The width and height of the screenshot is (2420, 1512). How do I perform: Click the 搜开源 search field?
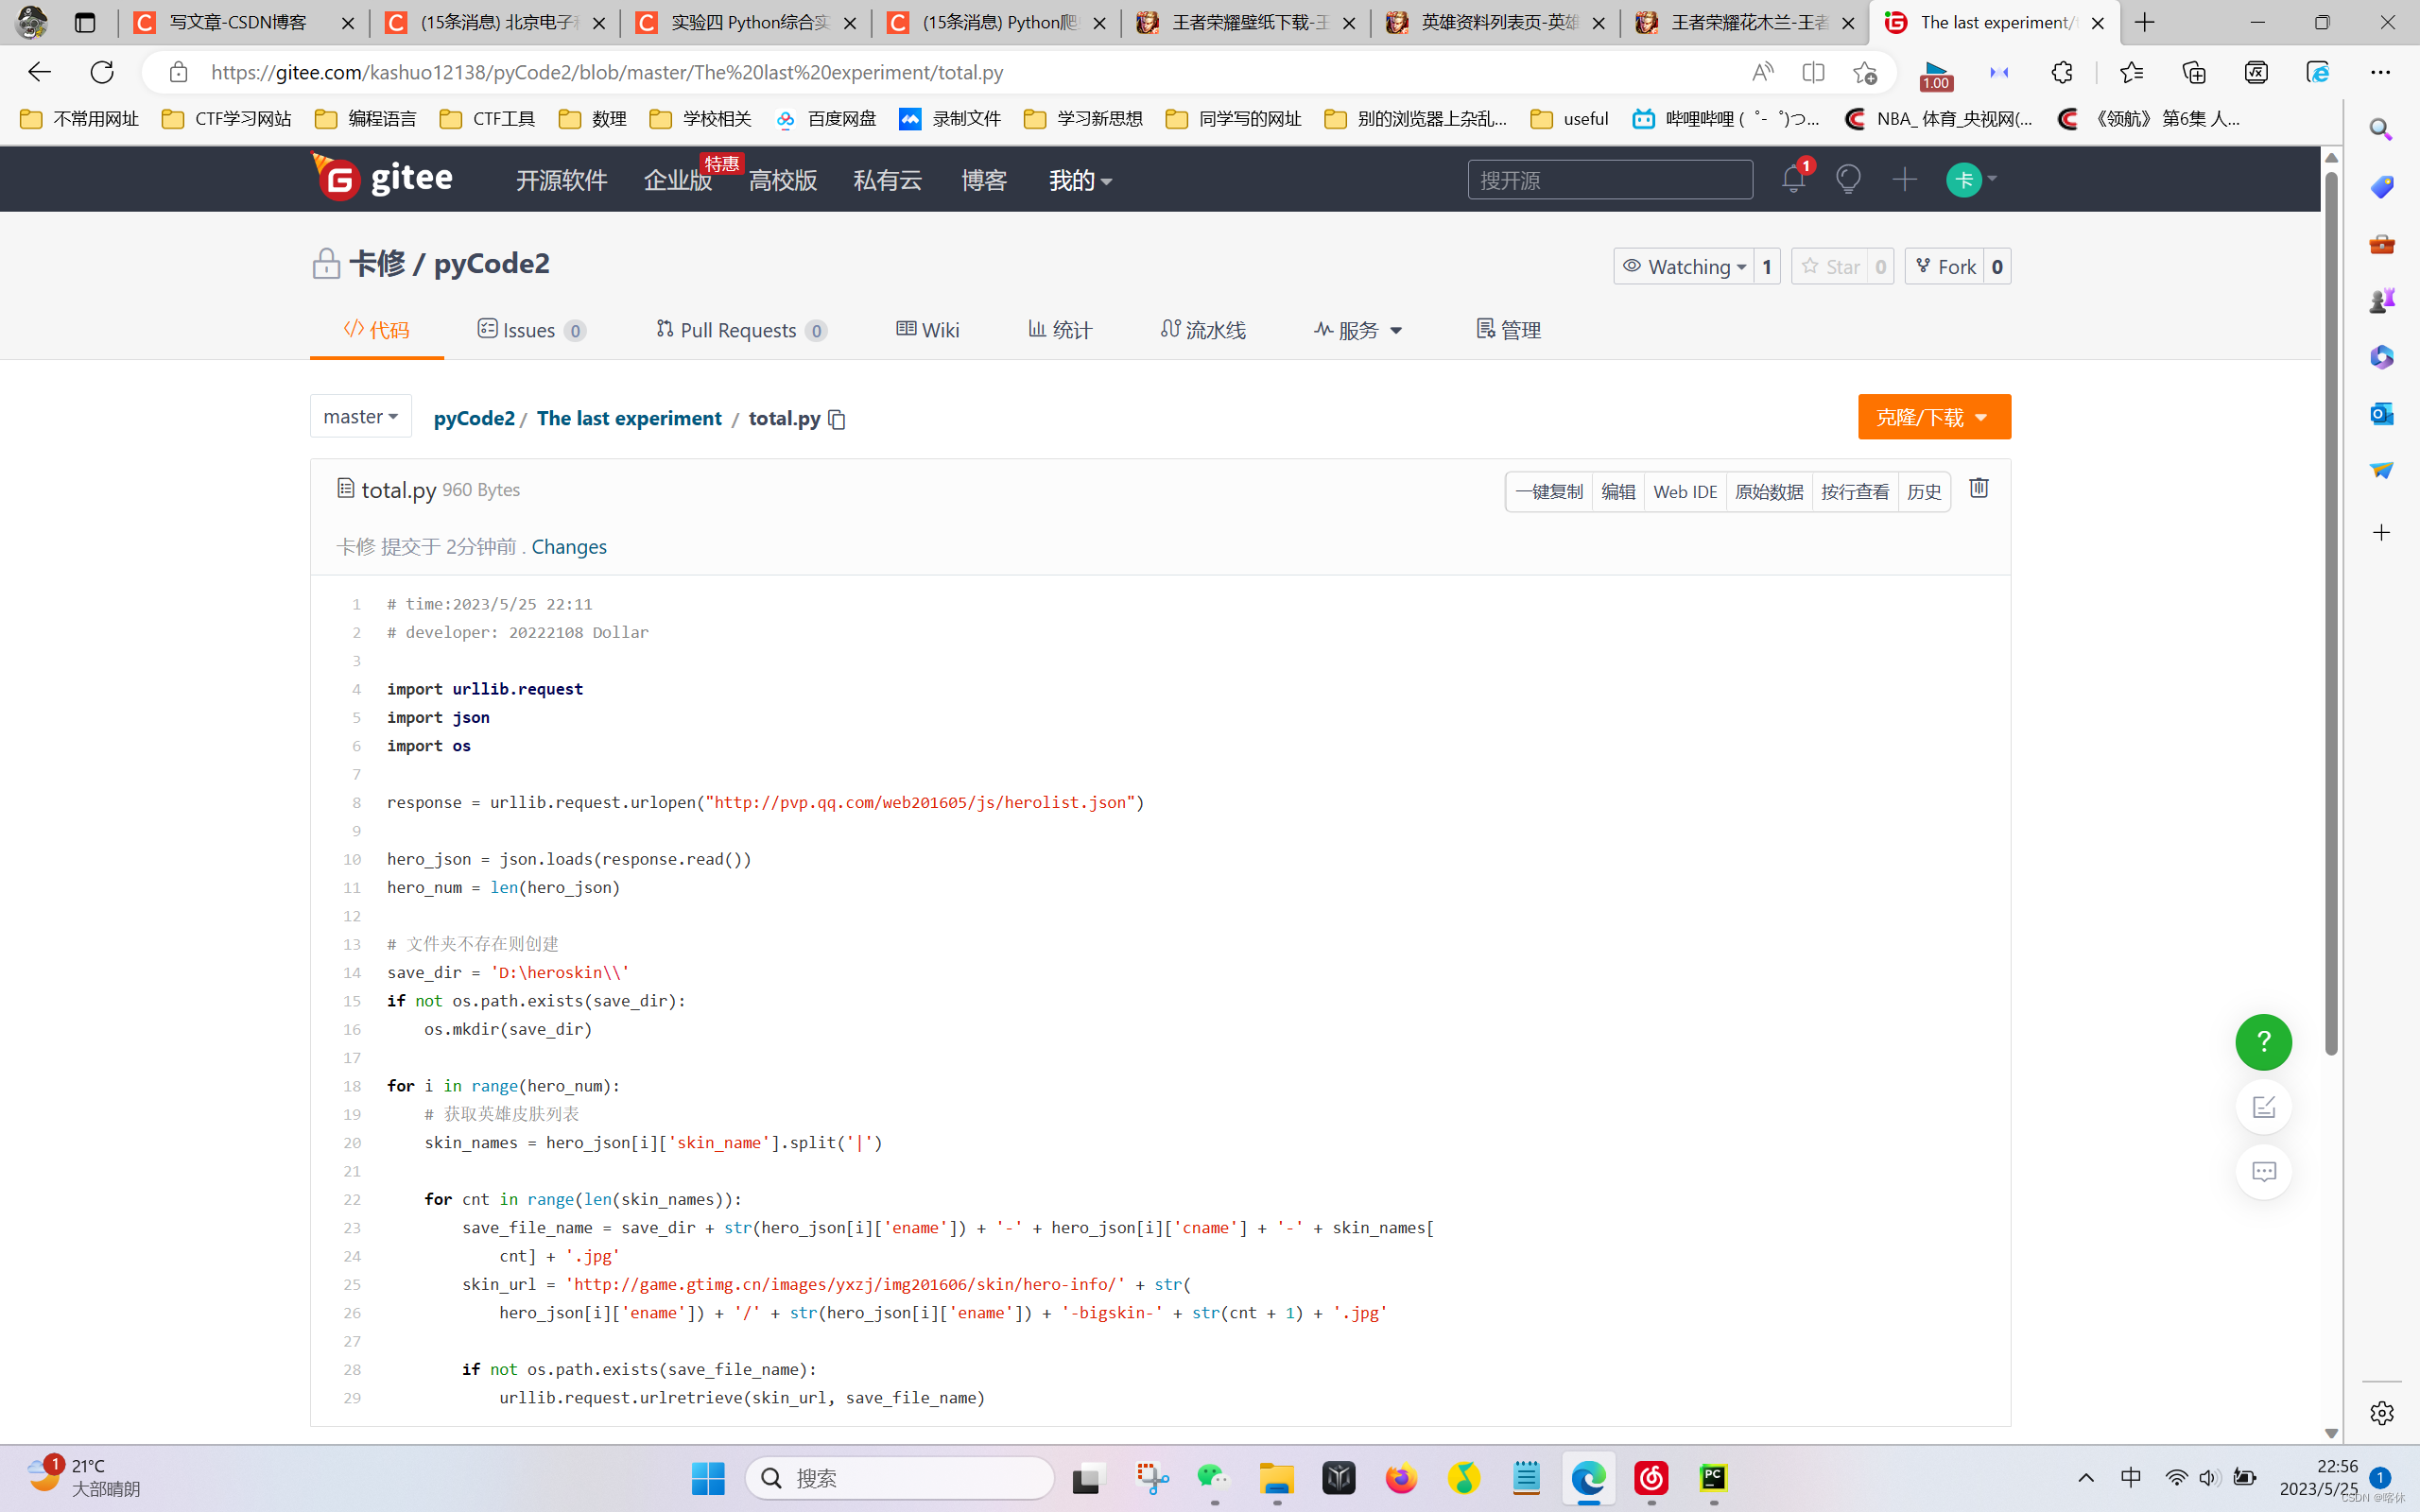1609,180
